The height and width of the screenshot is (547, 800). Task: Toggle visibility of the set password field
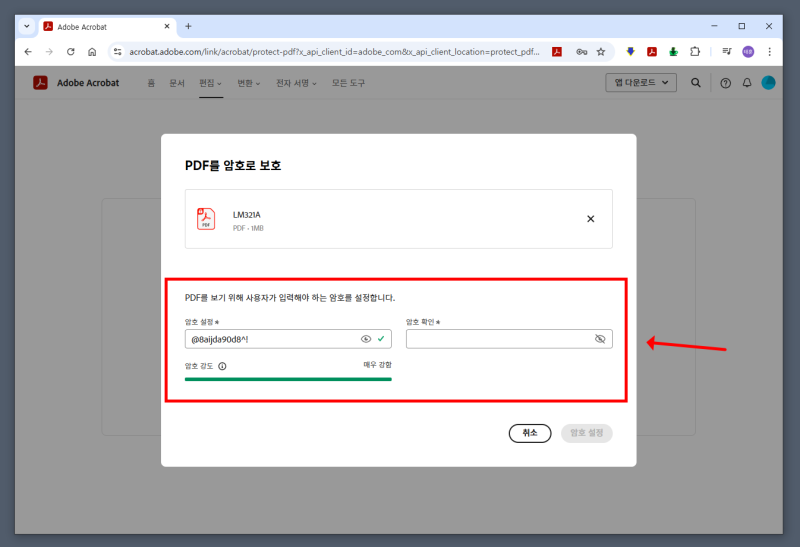pyautogui.click(x=366, y=339)
